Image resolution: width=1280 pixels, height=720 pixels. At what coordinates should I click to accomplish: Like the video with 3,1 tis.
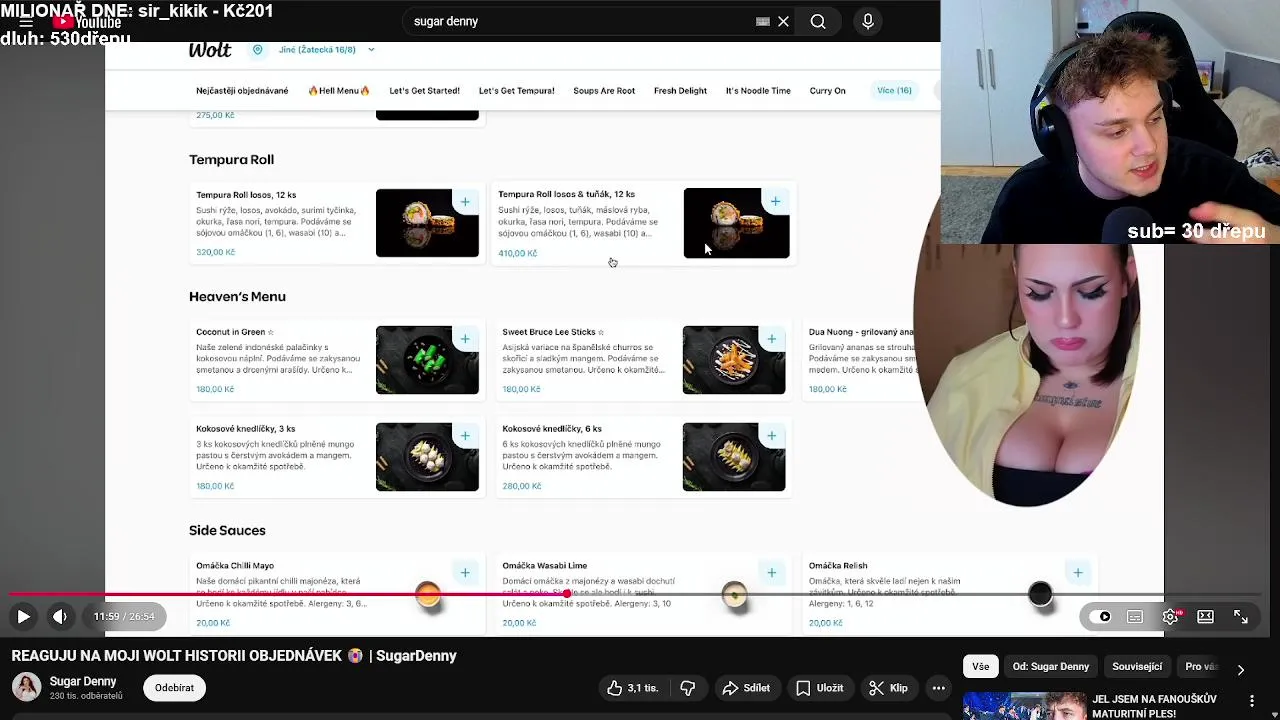tap(632, 688)
